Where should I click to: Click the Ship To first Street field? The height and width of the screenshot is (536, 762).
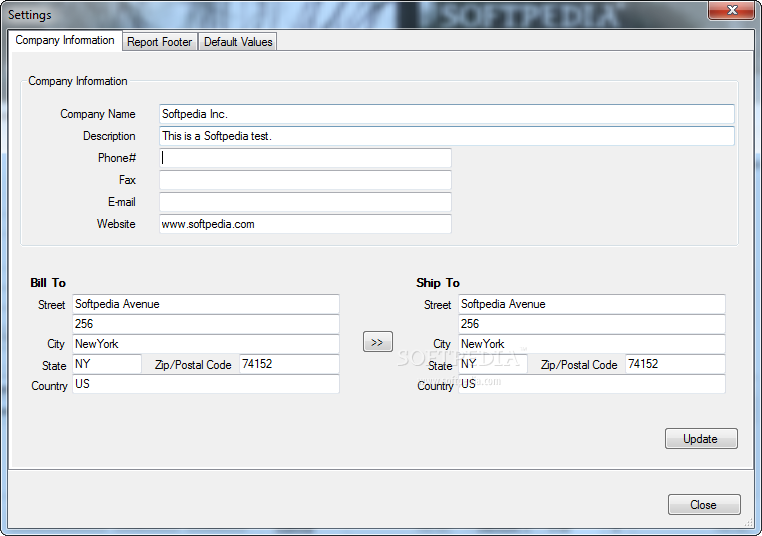(x=592, y=304)
